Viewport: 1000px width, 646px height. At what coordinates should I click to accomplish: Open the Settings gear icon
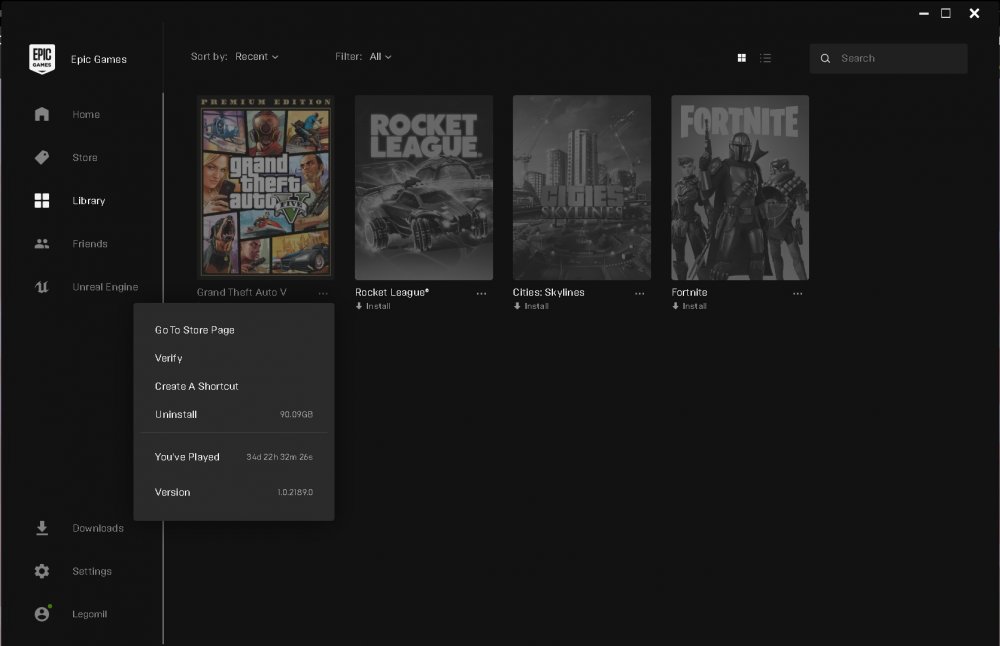(x=42, y=571)
